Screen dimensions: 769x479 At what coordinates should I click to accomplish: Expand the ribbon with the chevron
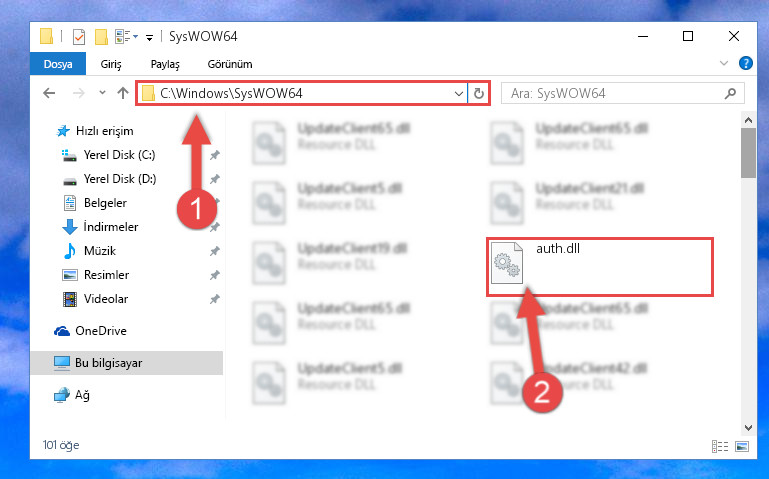click(x=723, y=63)
